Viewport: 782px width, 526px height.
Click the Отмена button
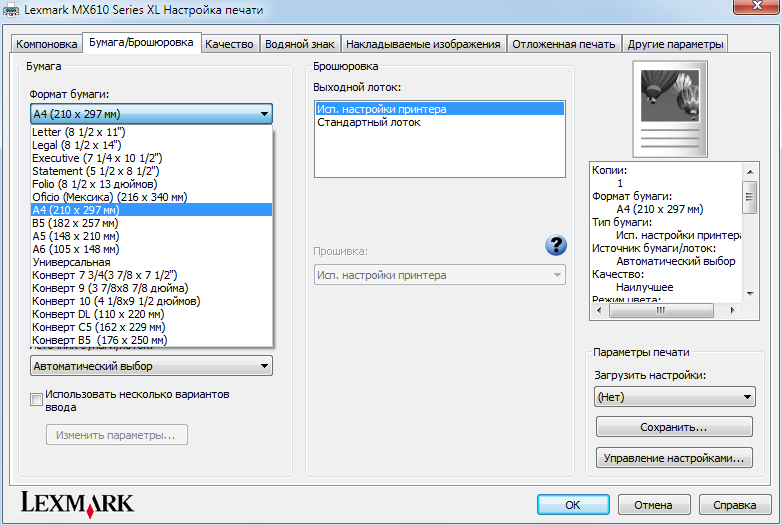click(654, 505)
